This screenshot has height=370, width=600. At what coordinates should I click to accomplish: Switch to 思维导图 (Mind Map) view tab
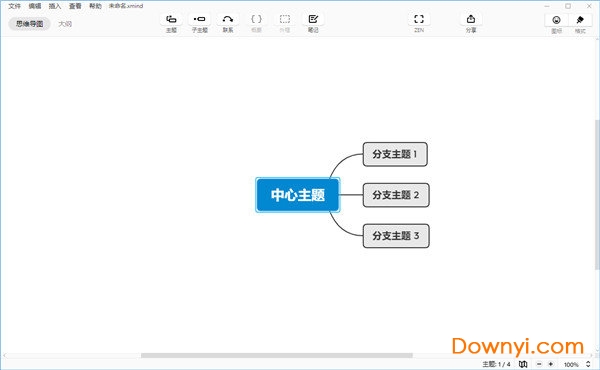click(x=29, y=24)
